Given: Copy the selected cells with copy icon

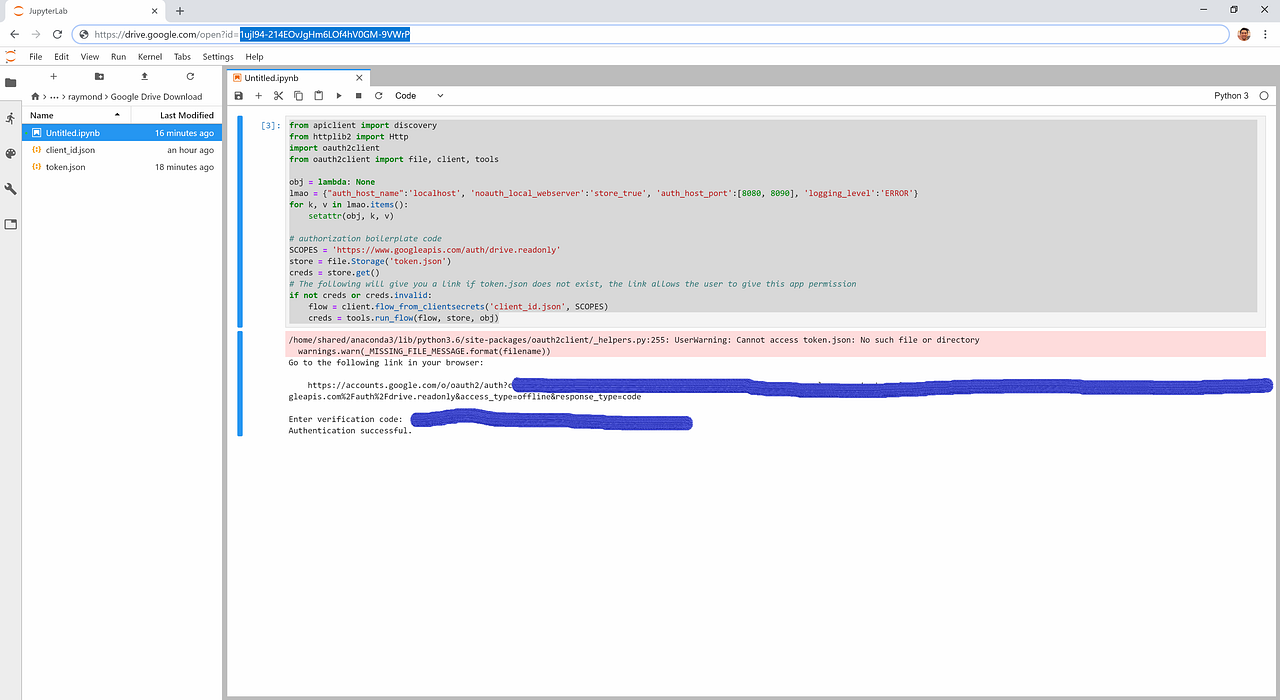Looking at the screenshot, I should tap(298, 95).
